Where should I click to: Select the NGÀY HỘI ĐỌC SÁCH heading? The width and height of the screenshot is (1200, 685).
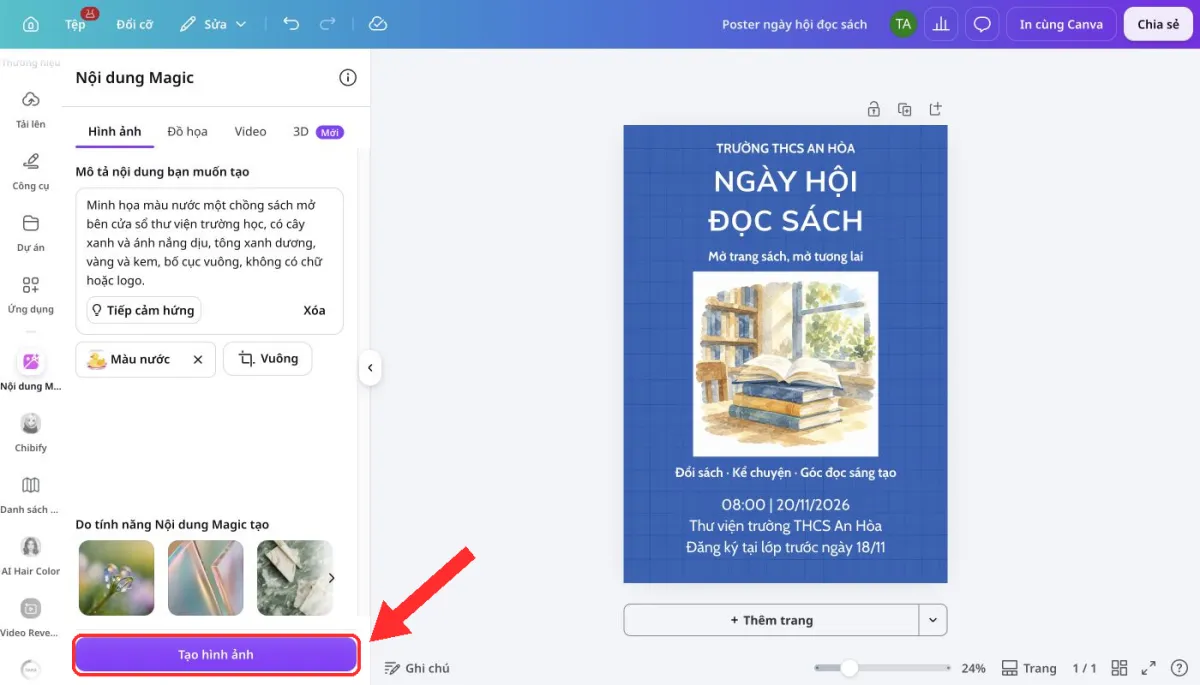pyautogui.click(x=785, y=201)
